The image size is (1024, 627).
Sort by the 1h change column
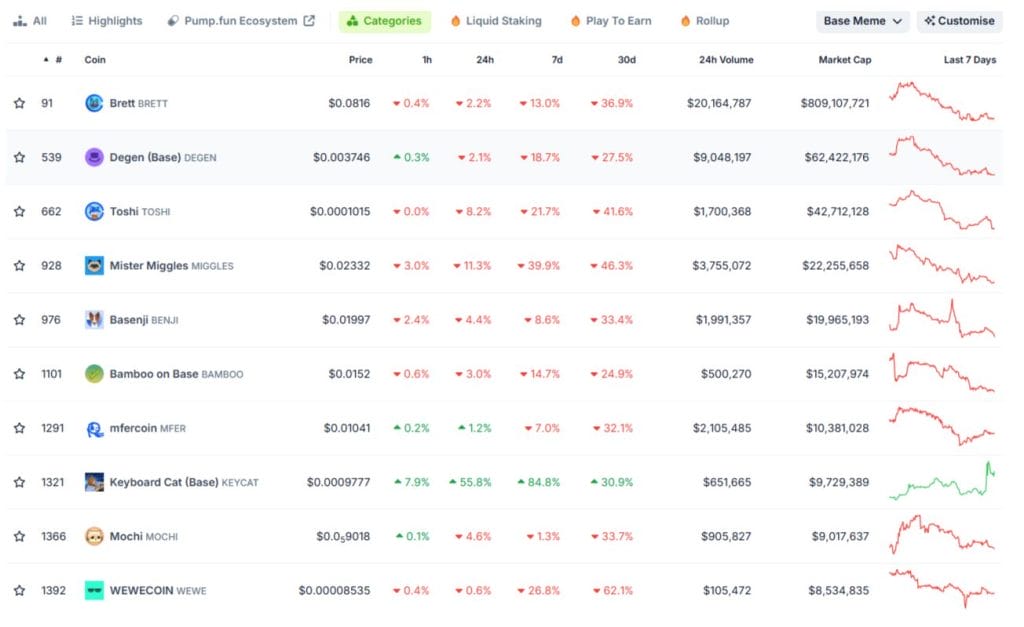pyautogui.click(x=427, y=59)
